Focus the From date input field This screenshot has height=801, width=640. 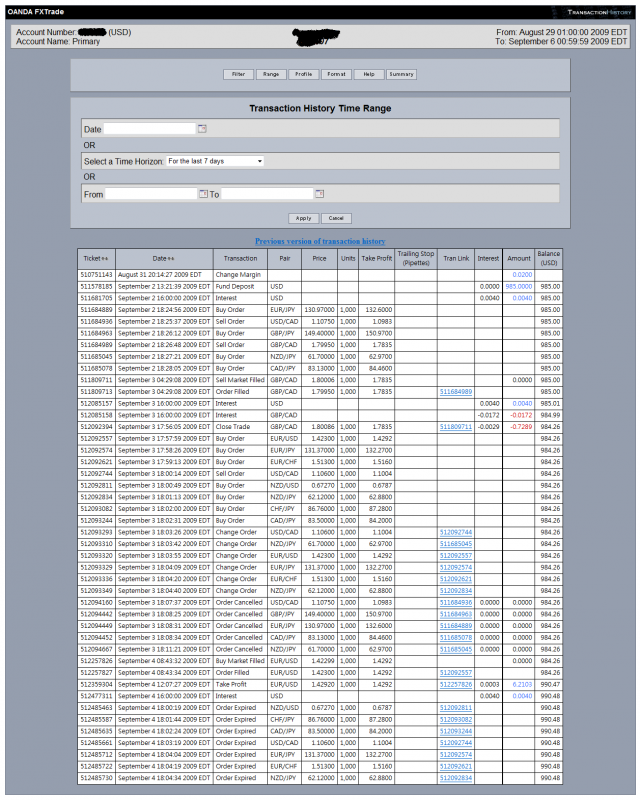[x=151, y=194]
